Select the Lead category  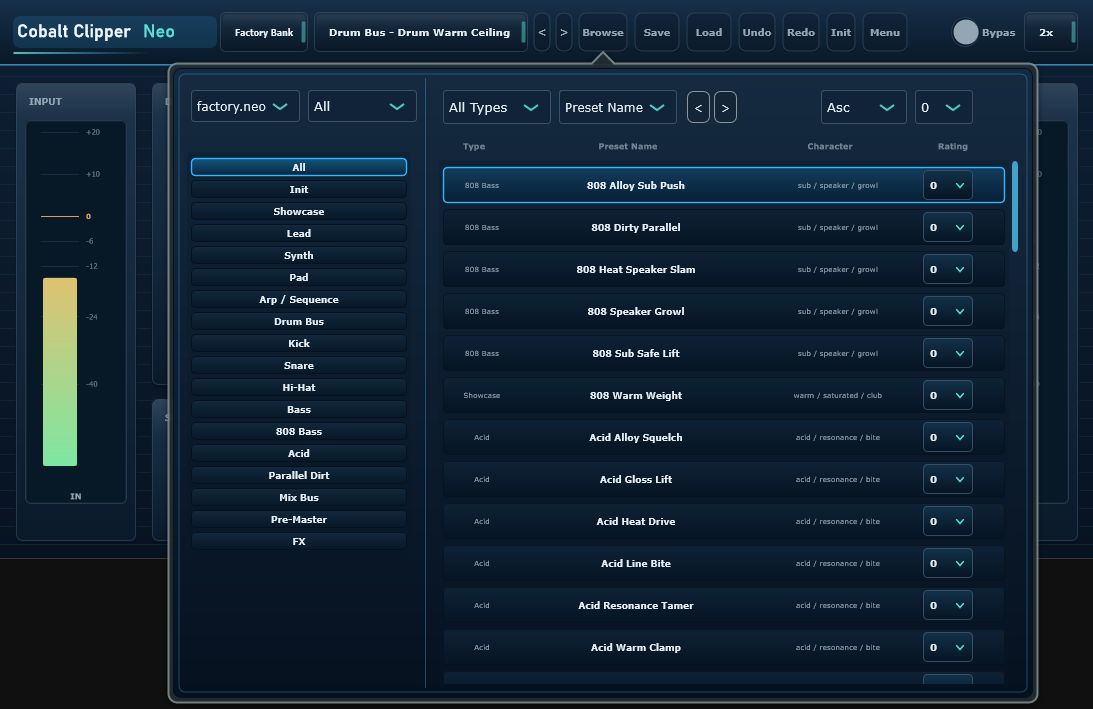(x=298, y=234)
